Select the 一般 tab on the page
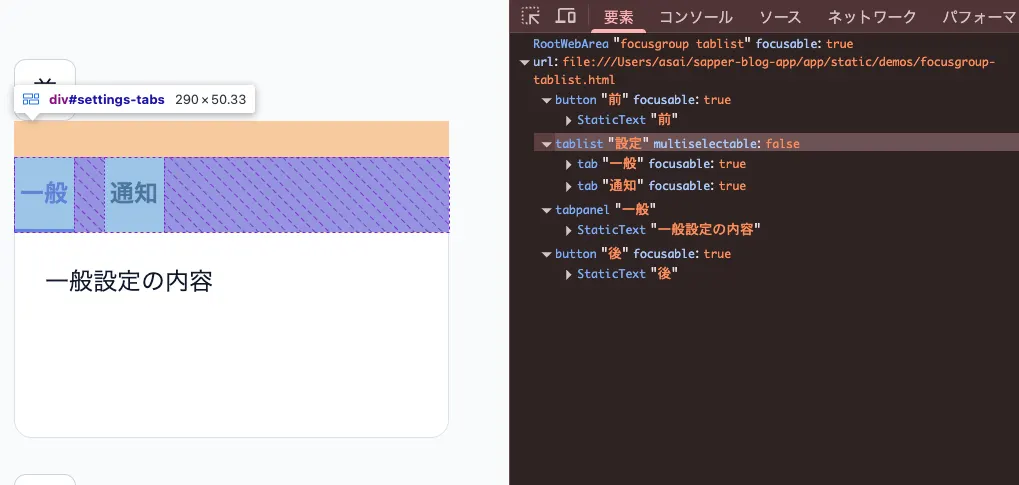 point(44,194)
